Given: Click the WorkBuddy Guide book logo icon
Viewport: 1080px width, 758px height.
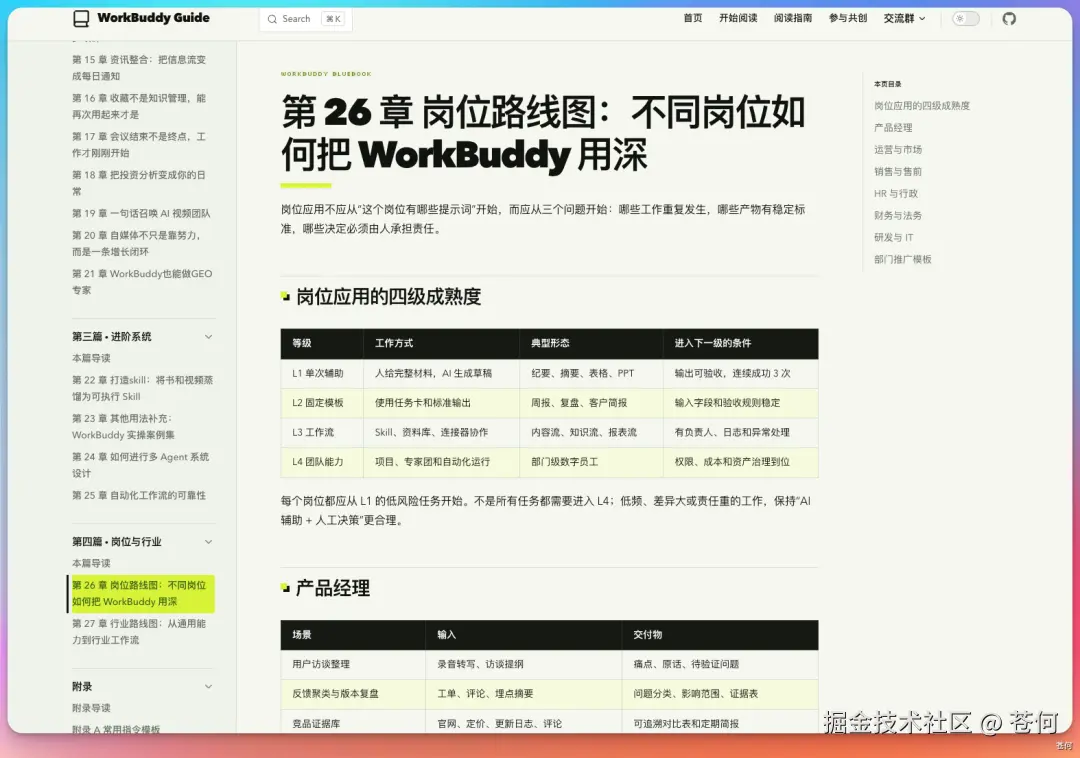Looking at the screenshot, I should coord(81,19).
